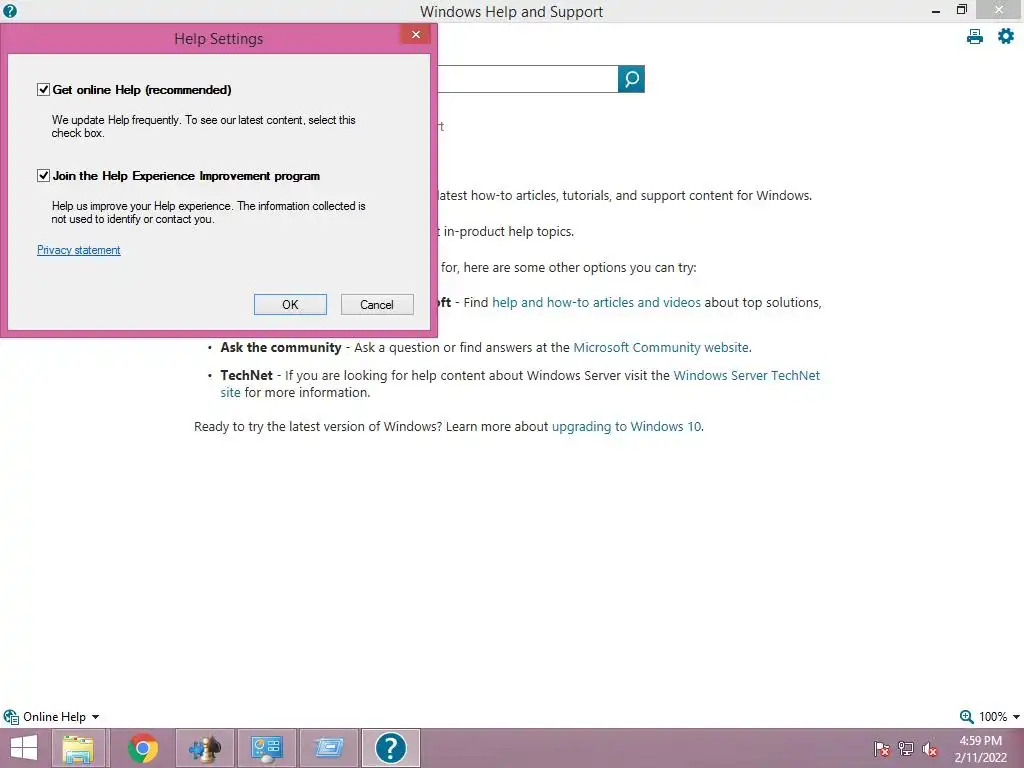The image size is (1024, 768).
Task: Click the network tray icon
Action: [906, 748]
